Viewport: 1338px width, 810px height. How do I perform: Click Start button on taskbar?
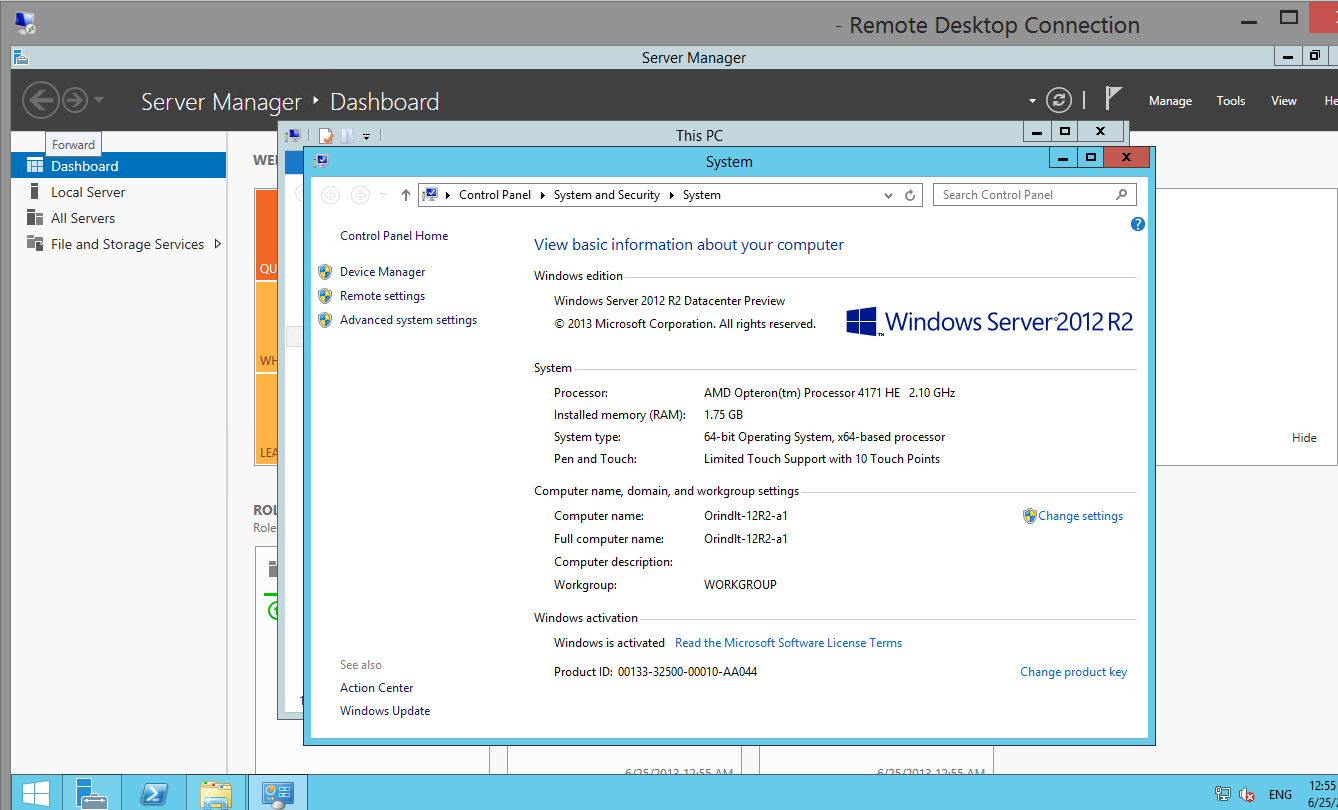(36, 794)
